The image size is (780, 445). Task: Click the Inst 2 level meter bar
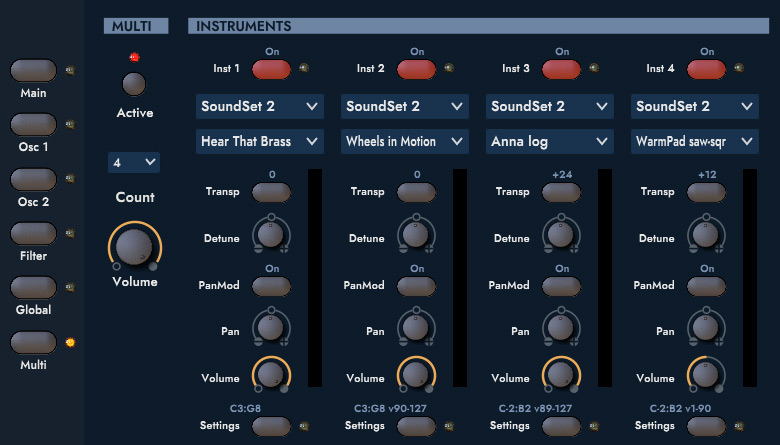(x=460, y=278)
